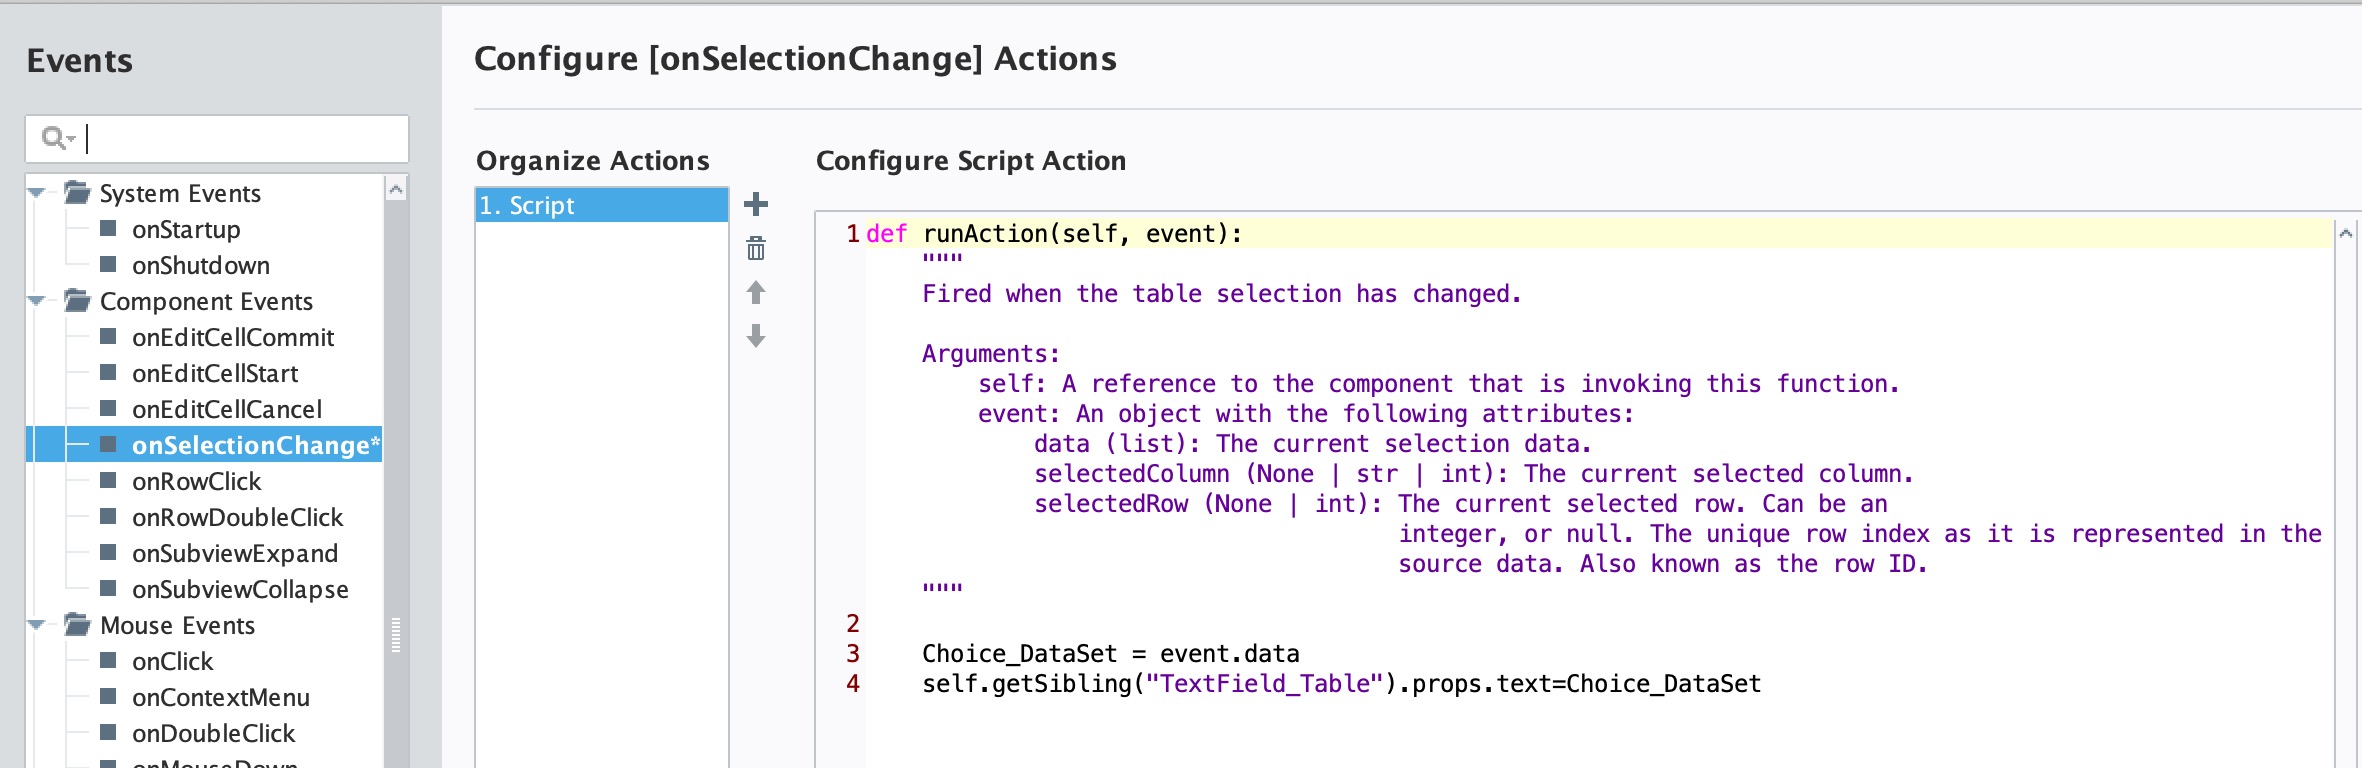Click line number 3 in the gutter
Image resolution: width=2362 pixels, height=768 pixels.
(853, 653)
